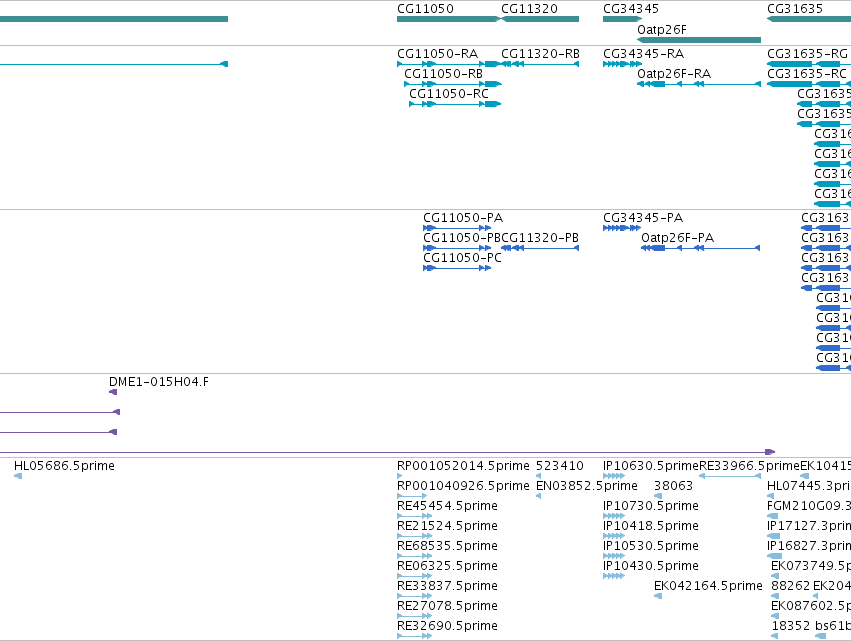The height and width of the screenshot is (641, 851).
Task: Select the CG11320 gene bar
Action: [x=539, y=19]
